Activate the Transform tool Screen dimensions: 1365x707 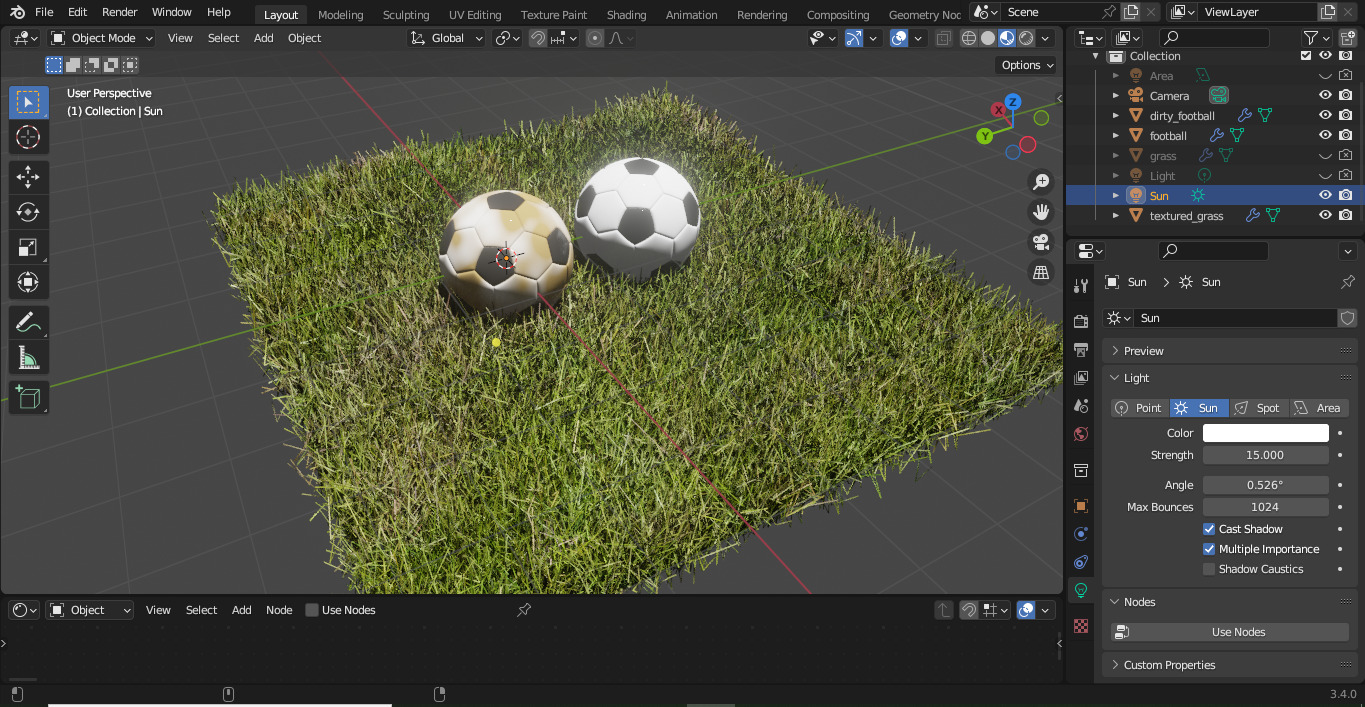click(28, 282)
